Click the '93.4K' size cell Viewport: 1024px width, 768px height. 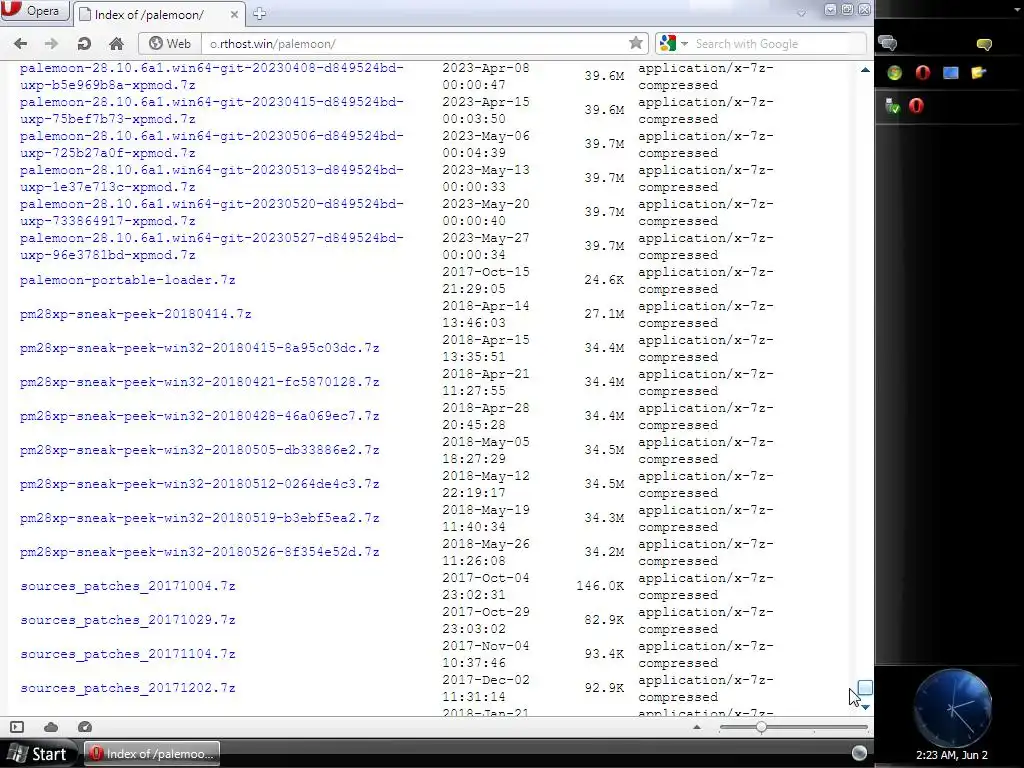[x=604, y=654]
